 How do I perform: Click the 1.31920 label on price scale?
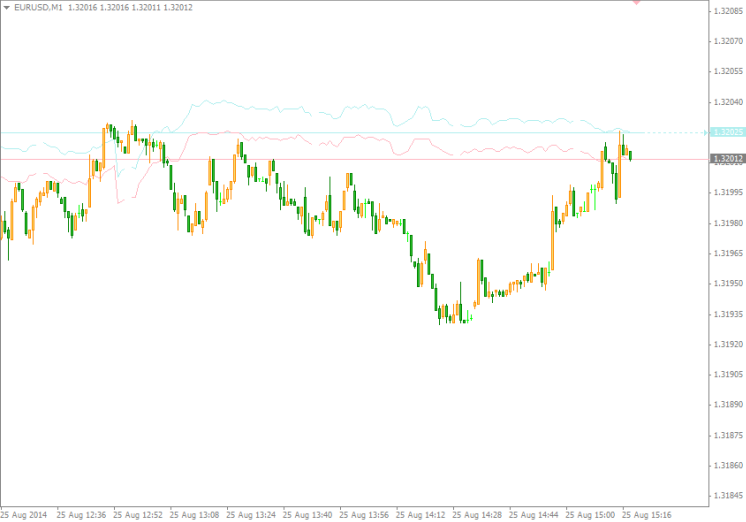click(726, 344)
